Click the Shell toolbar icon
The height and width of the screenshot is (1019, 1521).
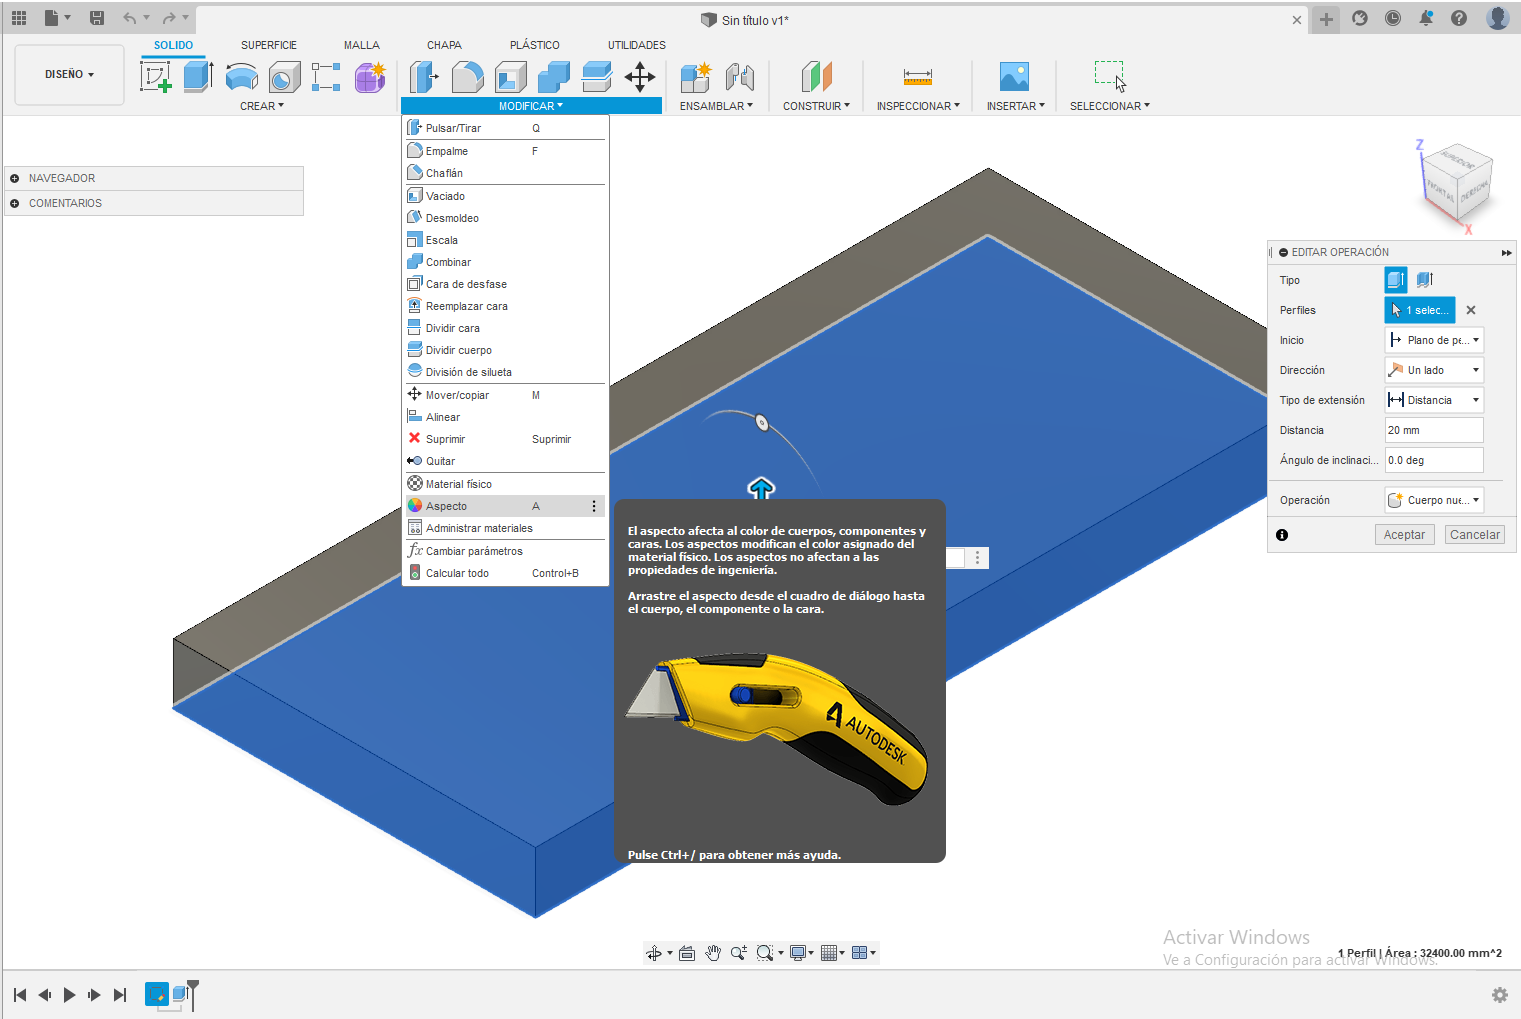tap(511, 77)
